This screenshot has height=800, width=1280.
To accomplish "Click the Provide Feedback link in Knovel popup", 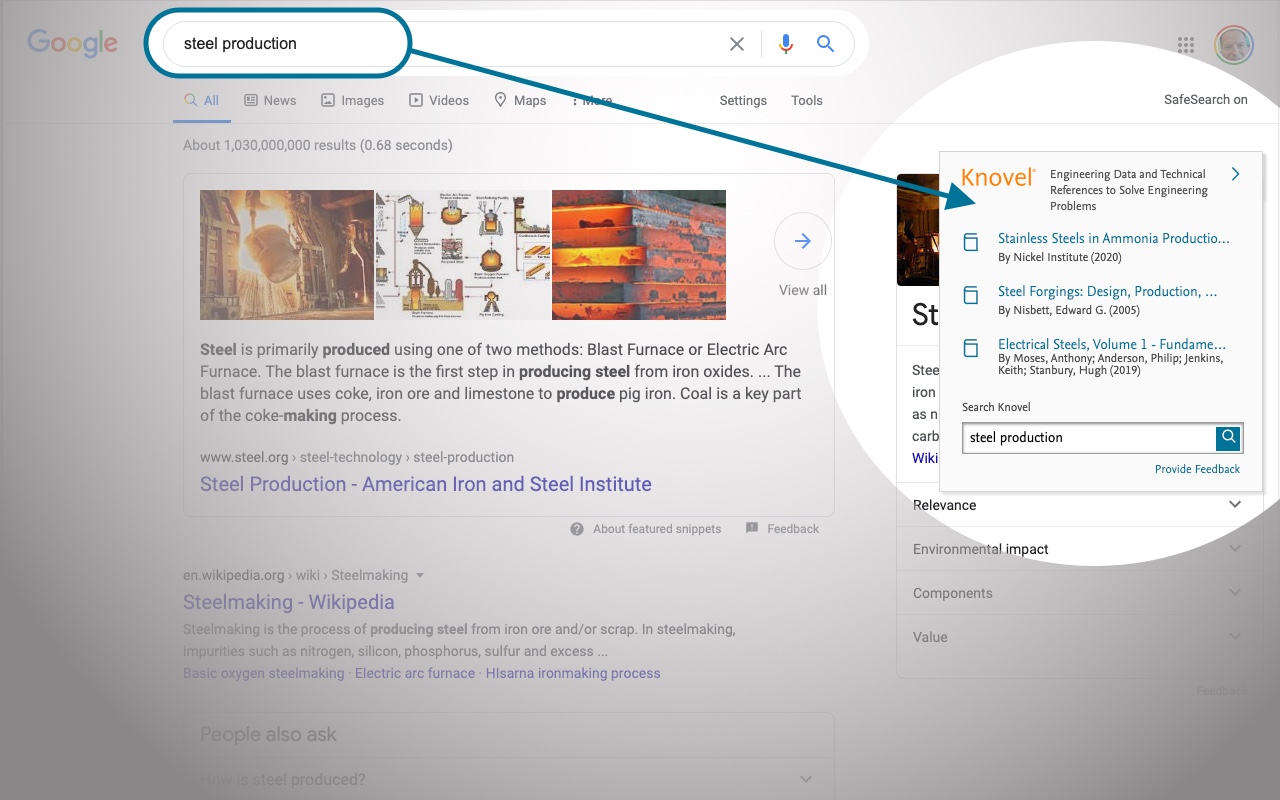I will tap(1197, 468).
